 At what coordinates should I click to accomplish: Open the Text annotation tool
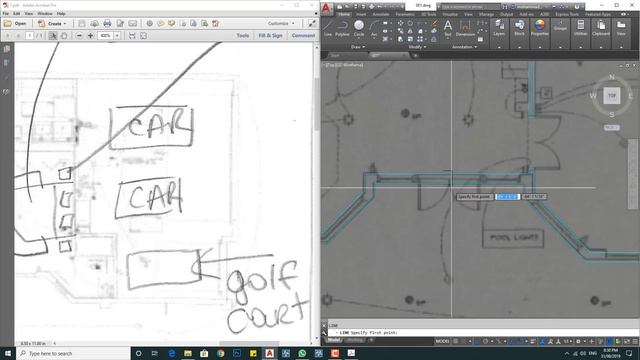coord(448,28)
